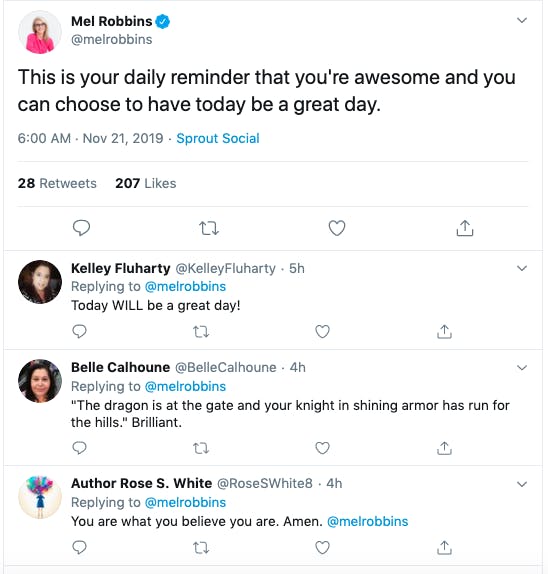This screenshot has height=574, width=548.
Task: View the 207 Likes list
Action: tap(146, 183)
